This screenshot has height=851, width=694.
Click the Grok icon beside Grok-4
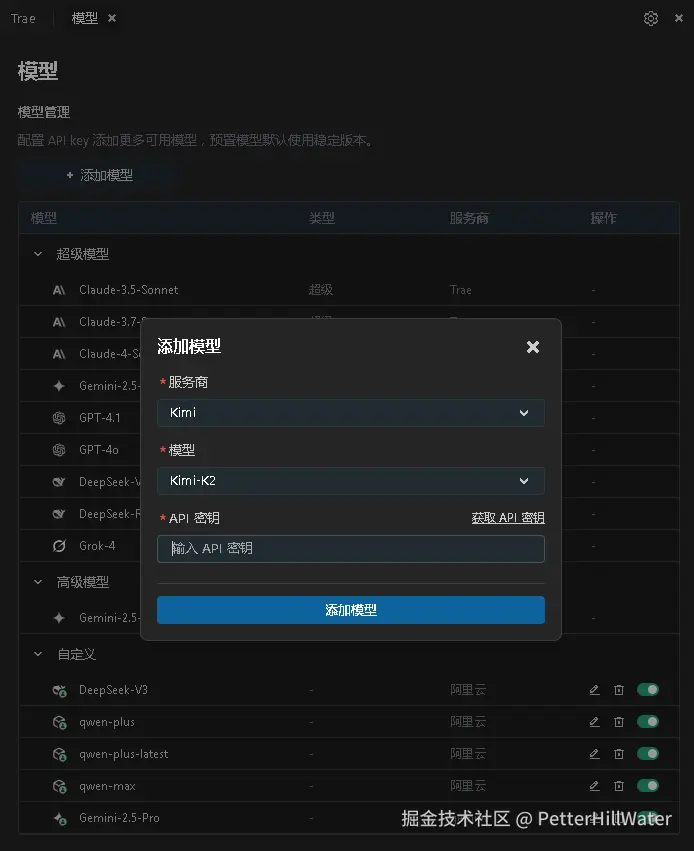click(x=59, y=546)
